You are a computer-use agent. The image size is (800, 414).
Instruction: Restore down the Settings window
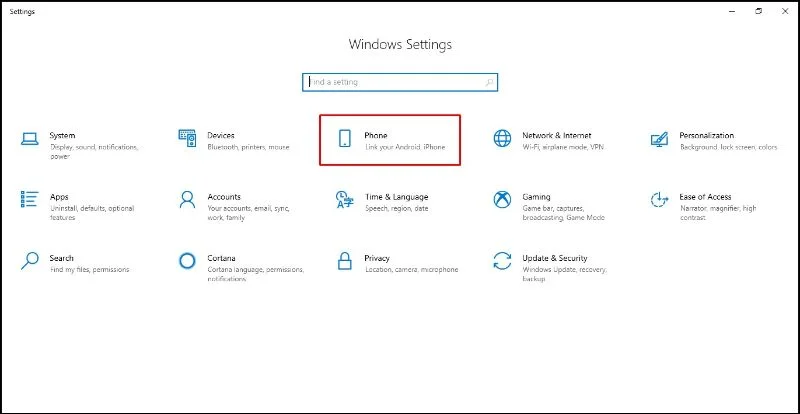pos(759,11)
